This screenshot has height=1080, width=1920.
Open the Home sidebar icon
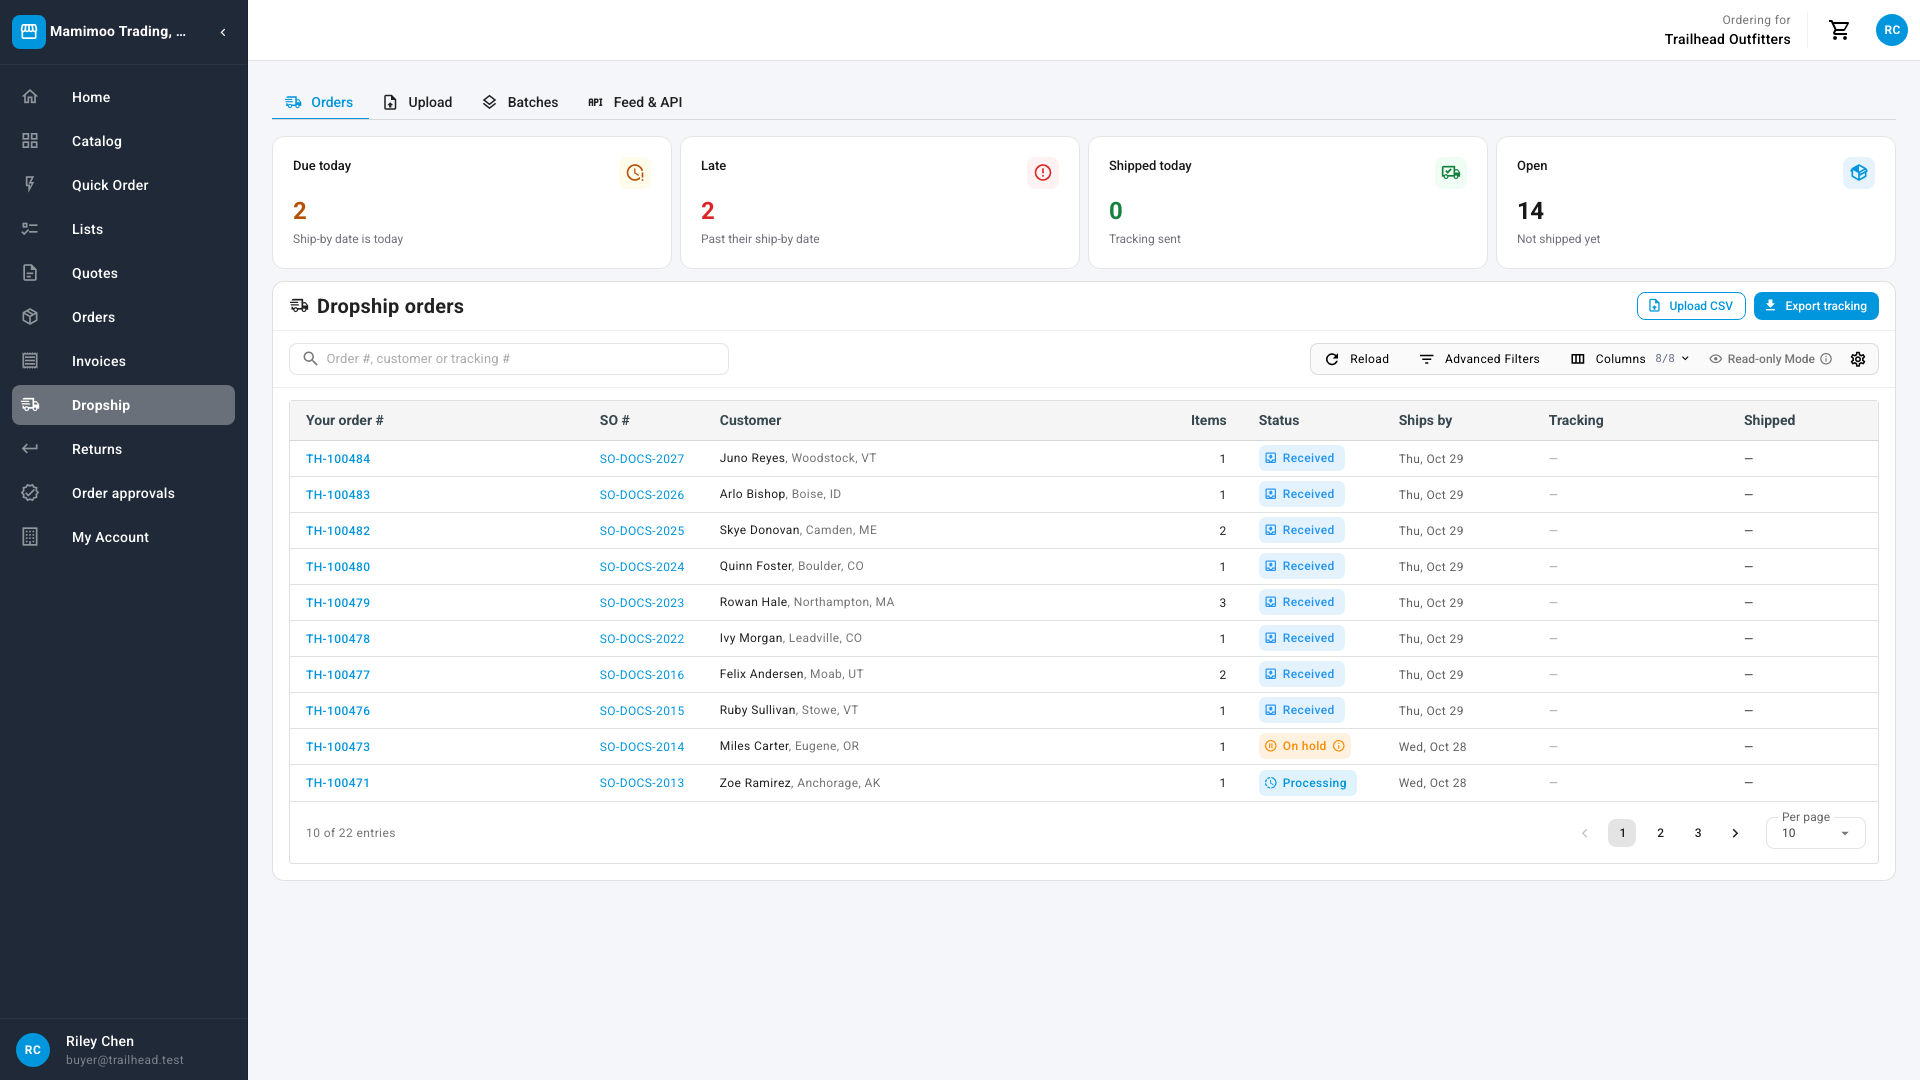[30, 97]
